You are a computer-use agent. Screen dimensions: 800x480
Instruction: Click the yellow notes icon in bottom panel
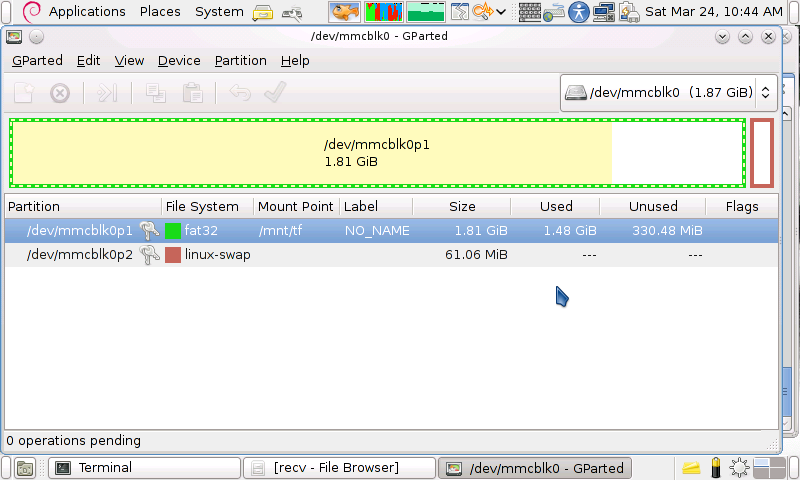[x=691, y=467]
